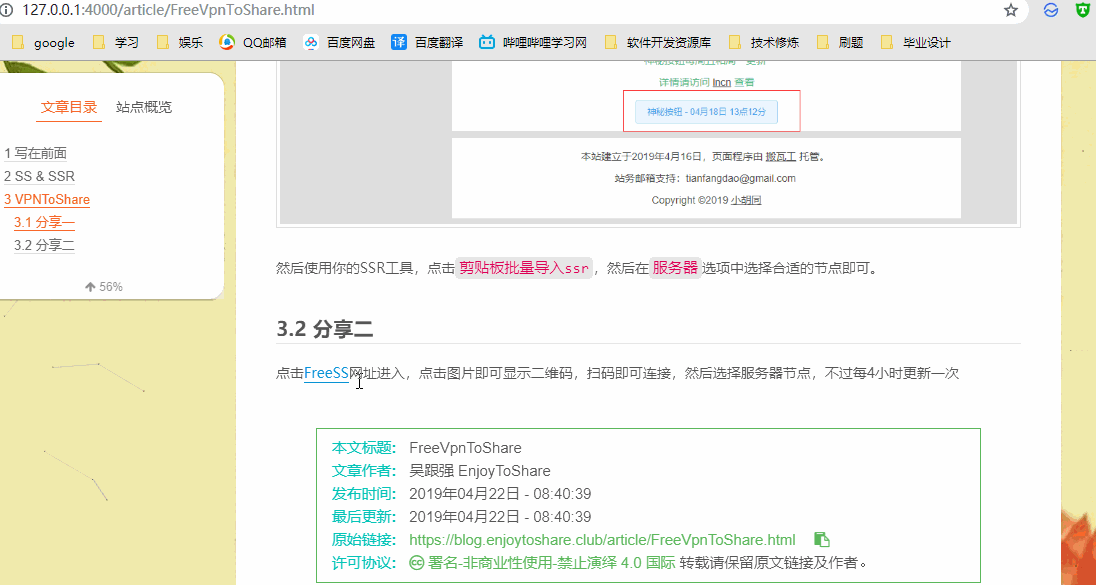Open the google bookmark folder
1096x585 pixels.
(x=43, y=43)
